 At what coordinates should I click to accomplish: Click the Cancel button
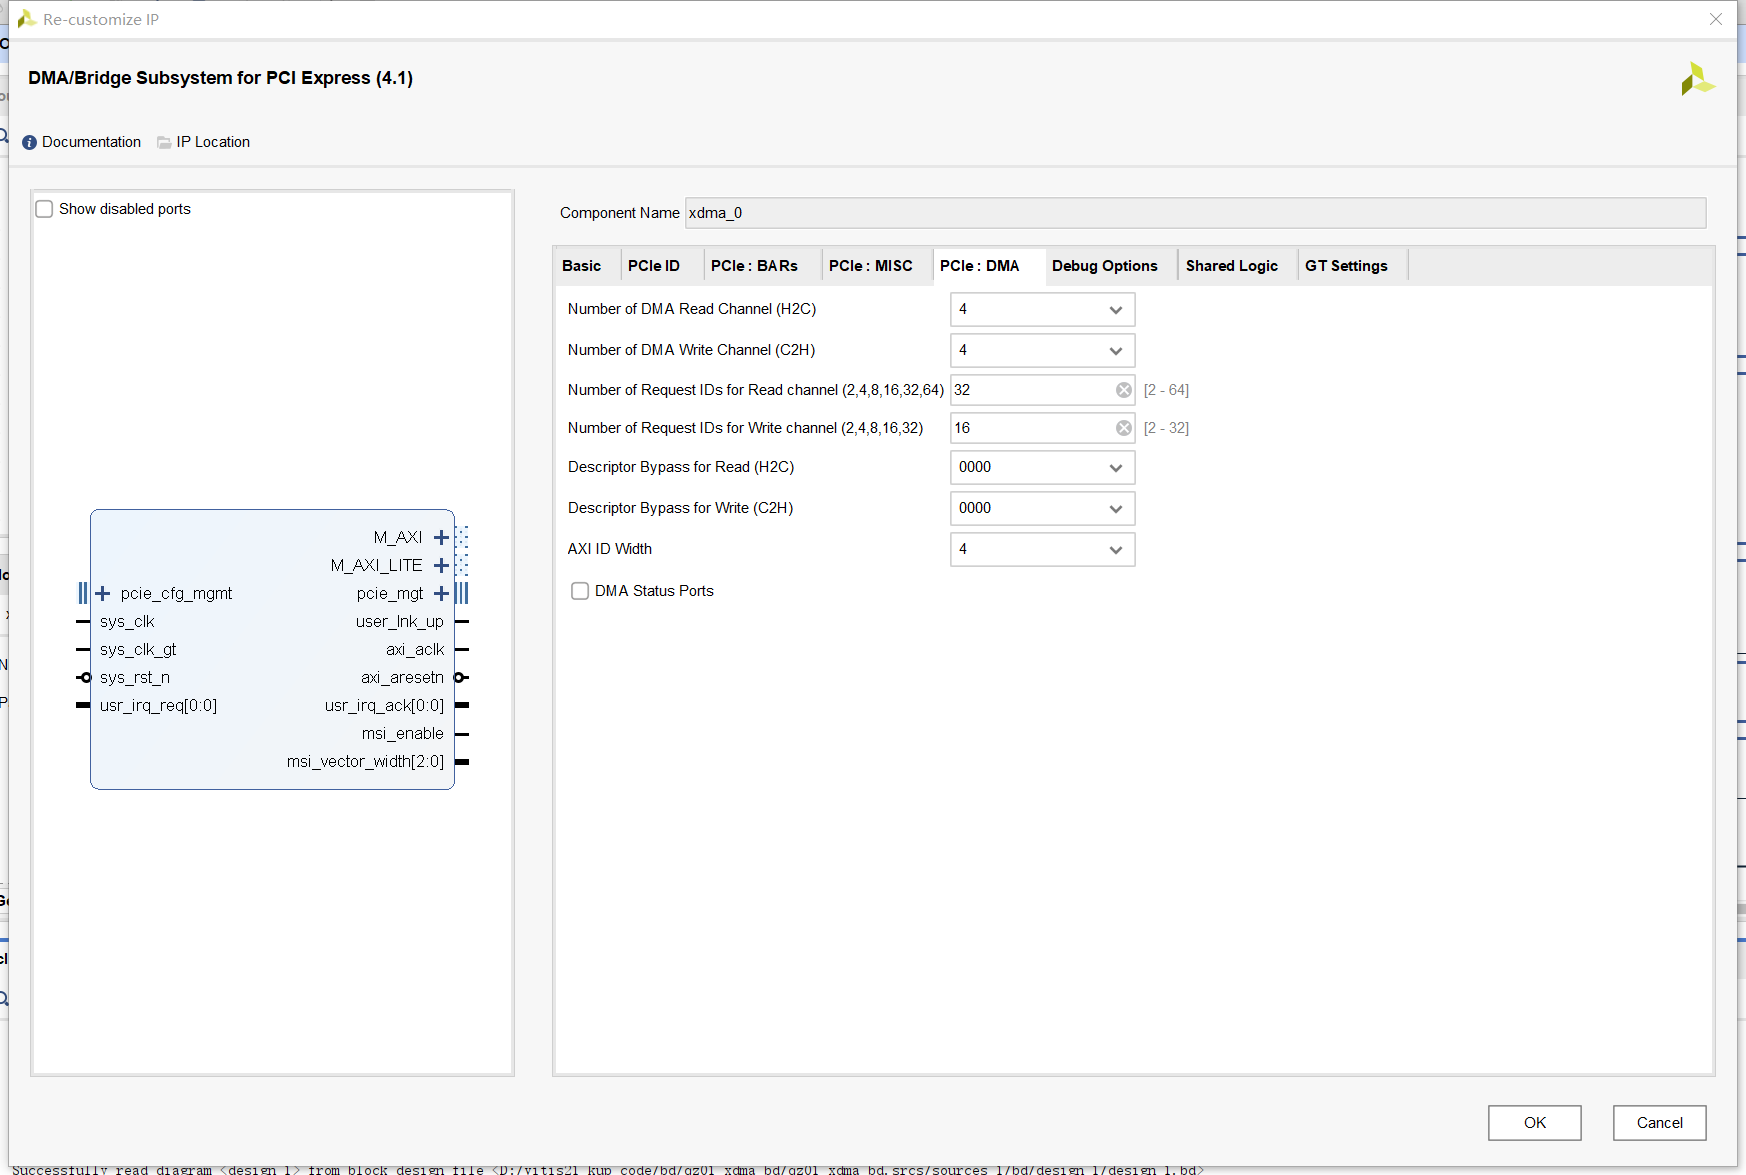1659,1123
